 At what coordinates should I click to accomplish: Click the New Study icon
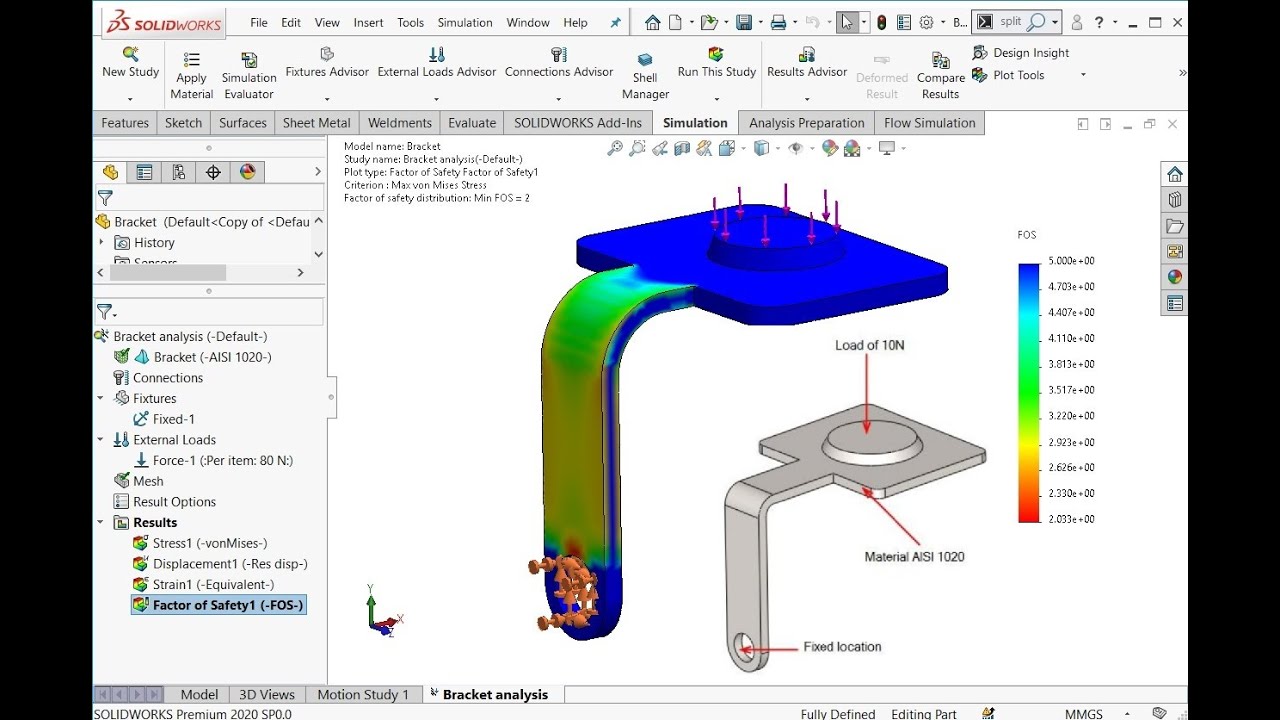click(x=131, y=53)
